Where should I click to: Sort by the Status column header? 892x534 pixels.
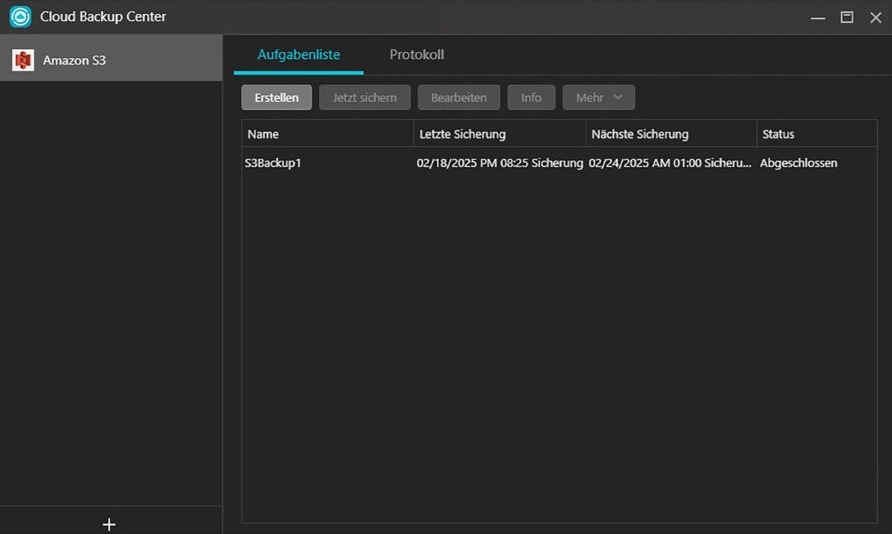(x=817, y=134)
